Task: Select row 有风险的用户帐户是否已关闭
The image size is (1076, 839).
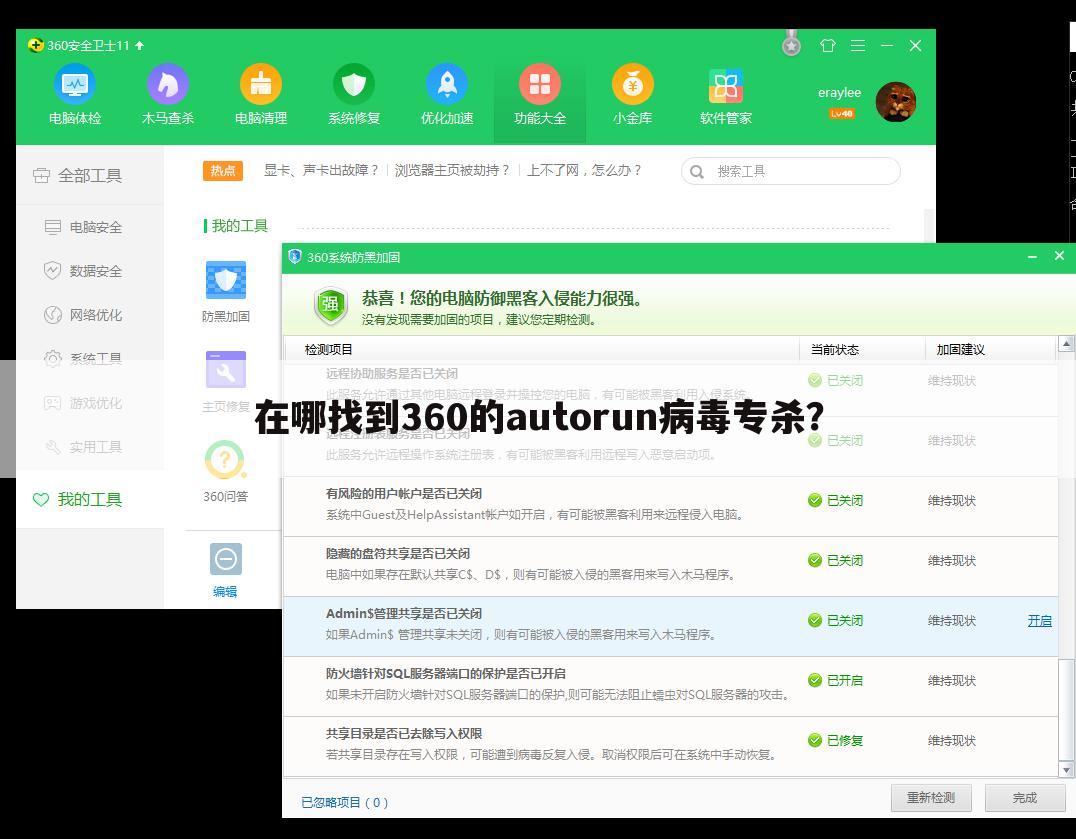Action: coord(670,506)
